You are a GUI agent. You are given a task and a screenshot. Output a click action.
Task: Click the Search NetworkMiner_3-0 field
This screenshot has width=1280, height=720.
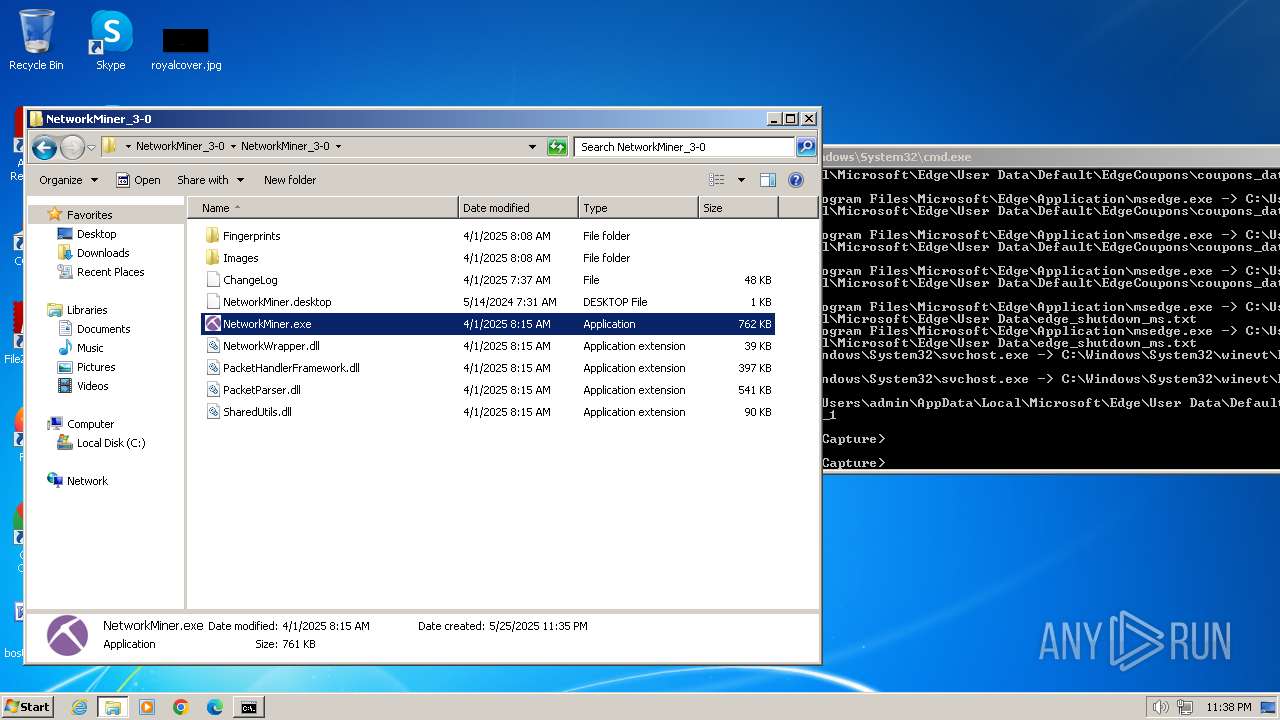click(x=685, y=147)
